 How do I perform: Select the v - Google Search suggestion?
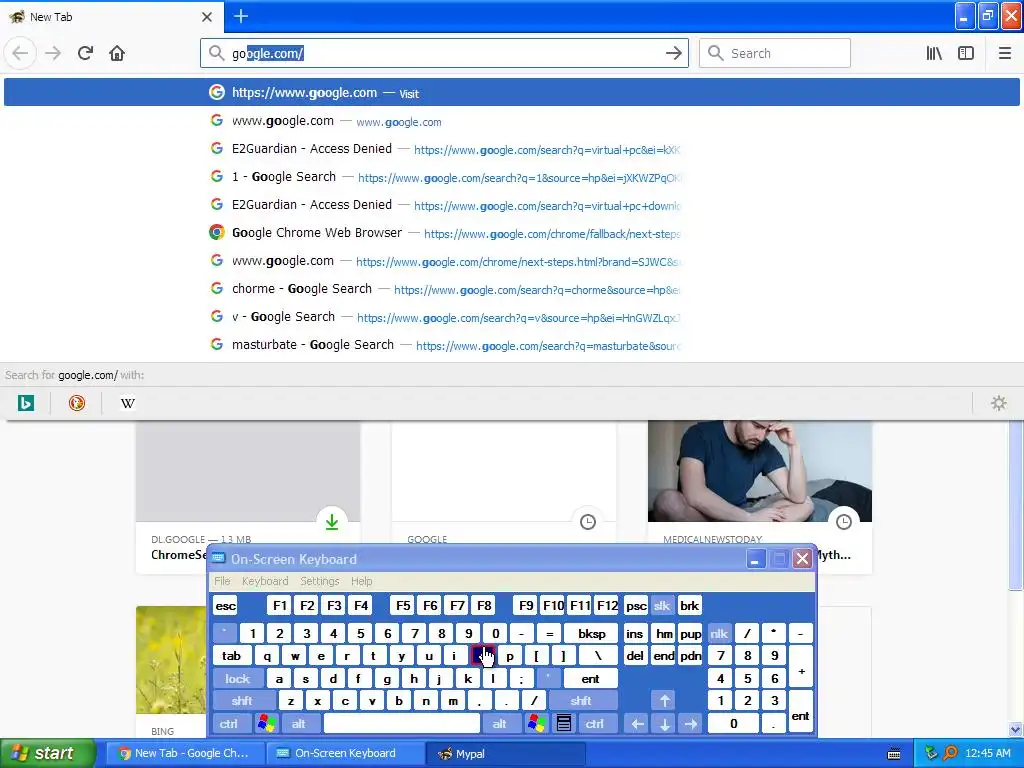pos(511,317)
